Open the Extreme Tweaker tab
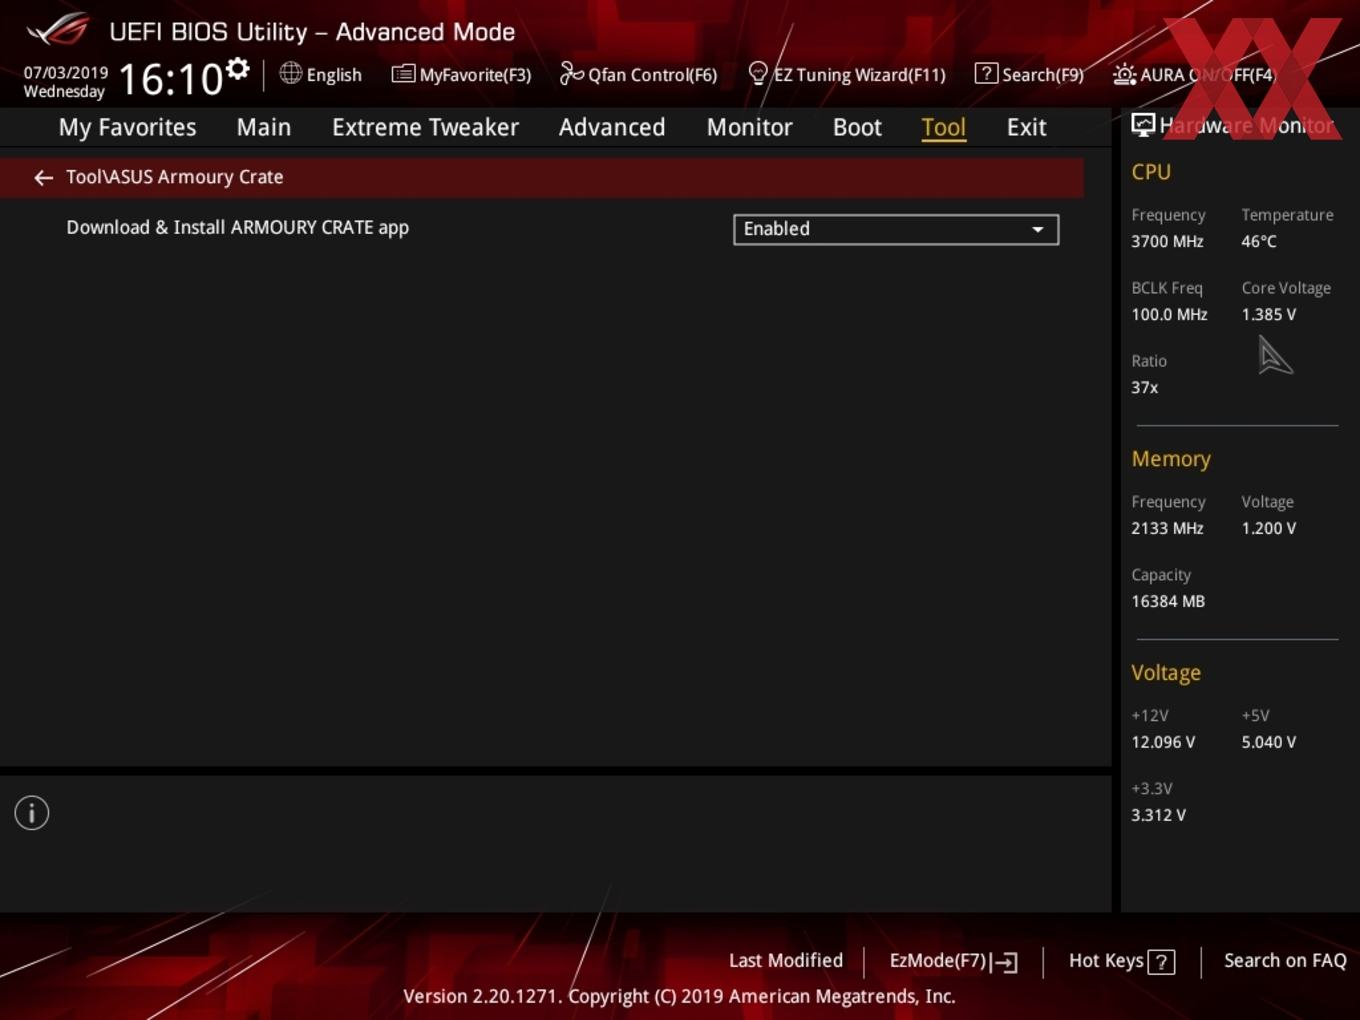Image resolution: width=1360 pixels, height=1020 pixels. coord(425,128)
